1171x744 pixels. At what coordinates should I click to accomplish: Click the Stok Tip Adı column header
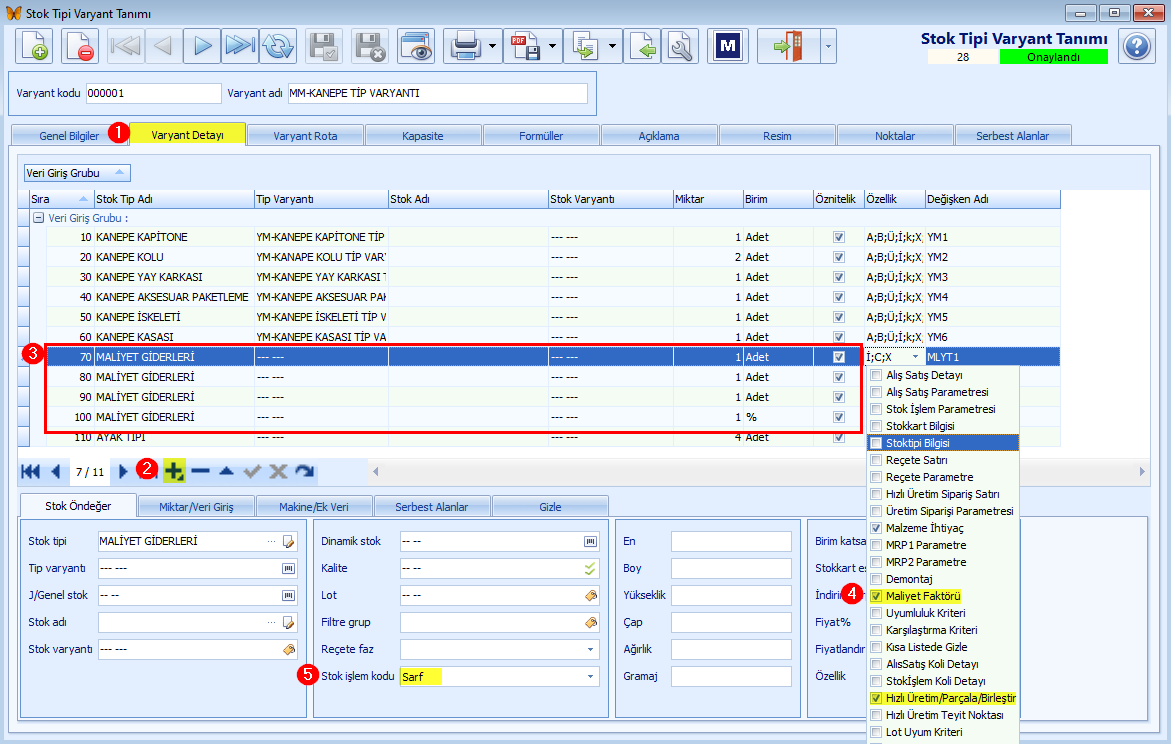pos(174,199)
